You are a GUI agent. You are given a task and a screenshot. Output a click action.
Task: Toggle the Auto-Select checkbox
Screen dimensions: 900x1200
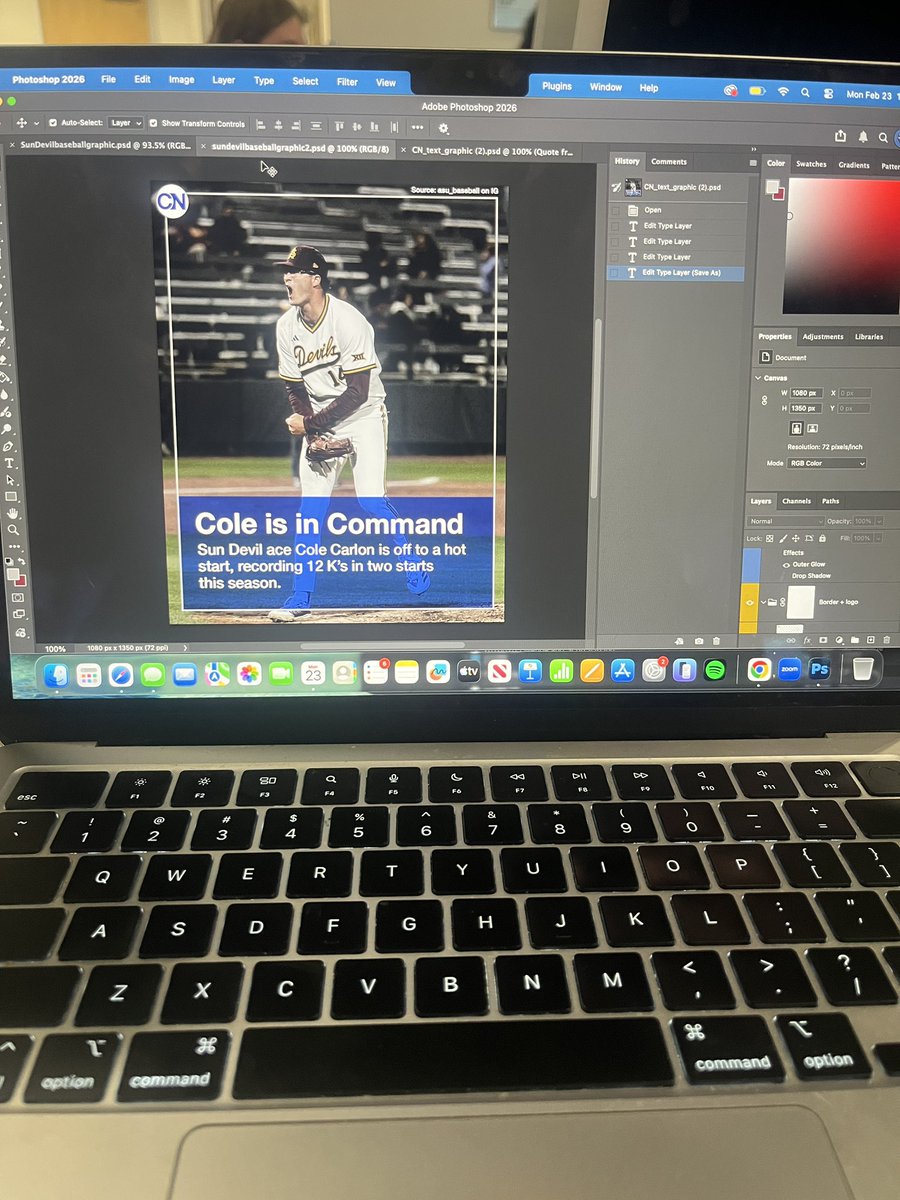point(53,124)
